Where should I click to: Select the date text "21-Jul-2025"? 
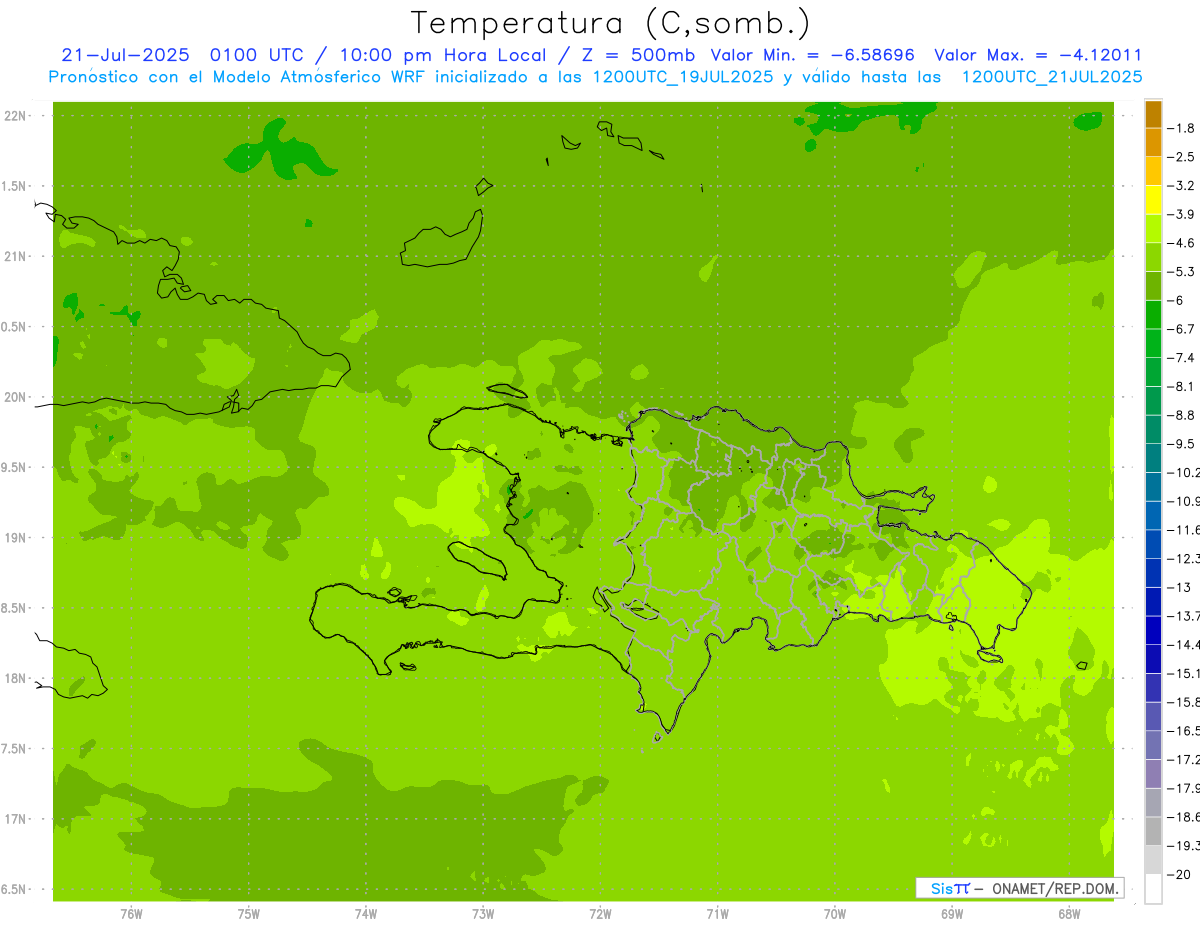[x=127, y=55]
